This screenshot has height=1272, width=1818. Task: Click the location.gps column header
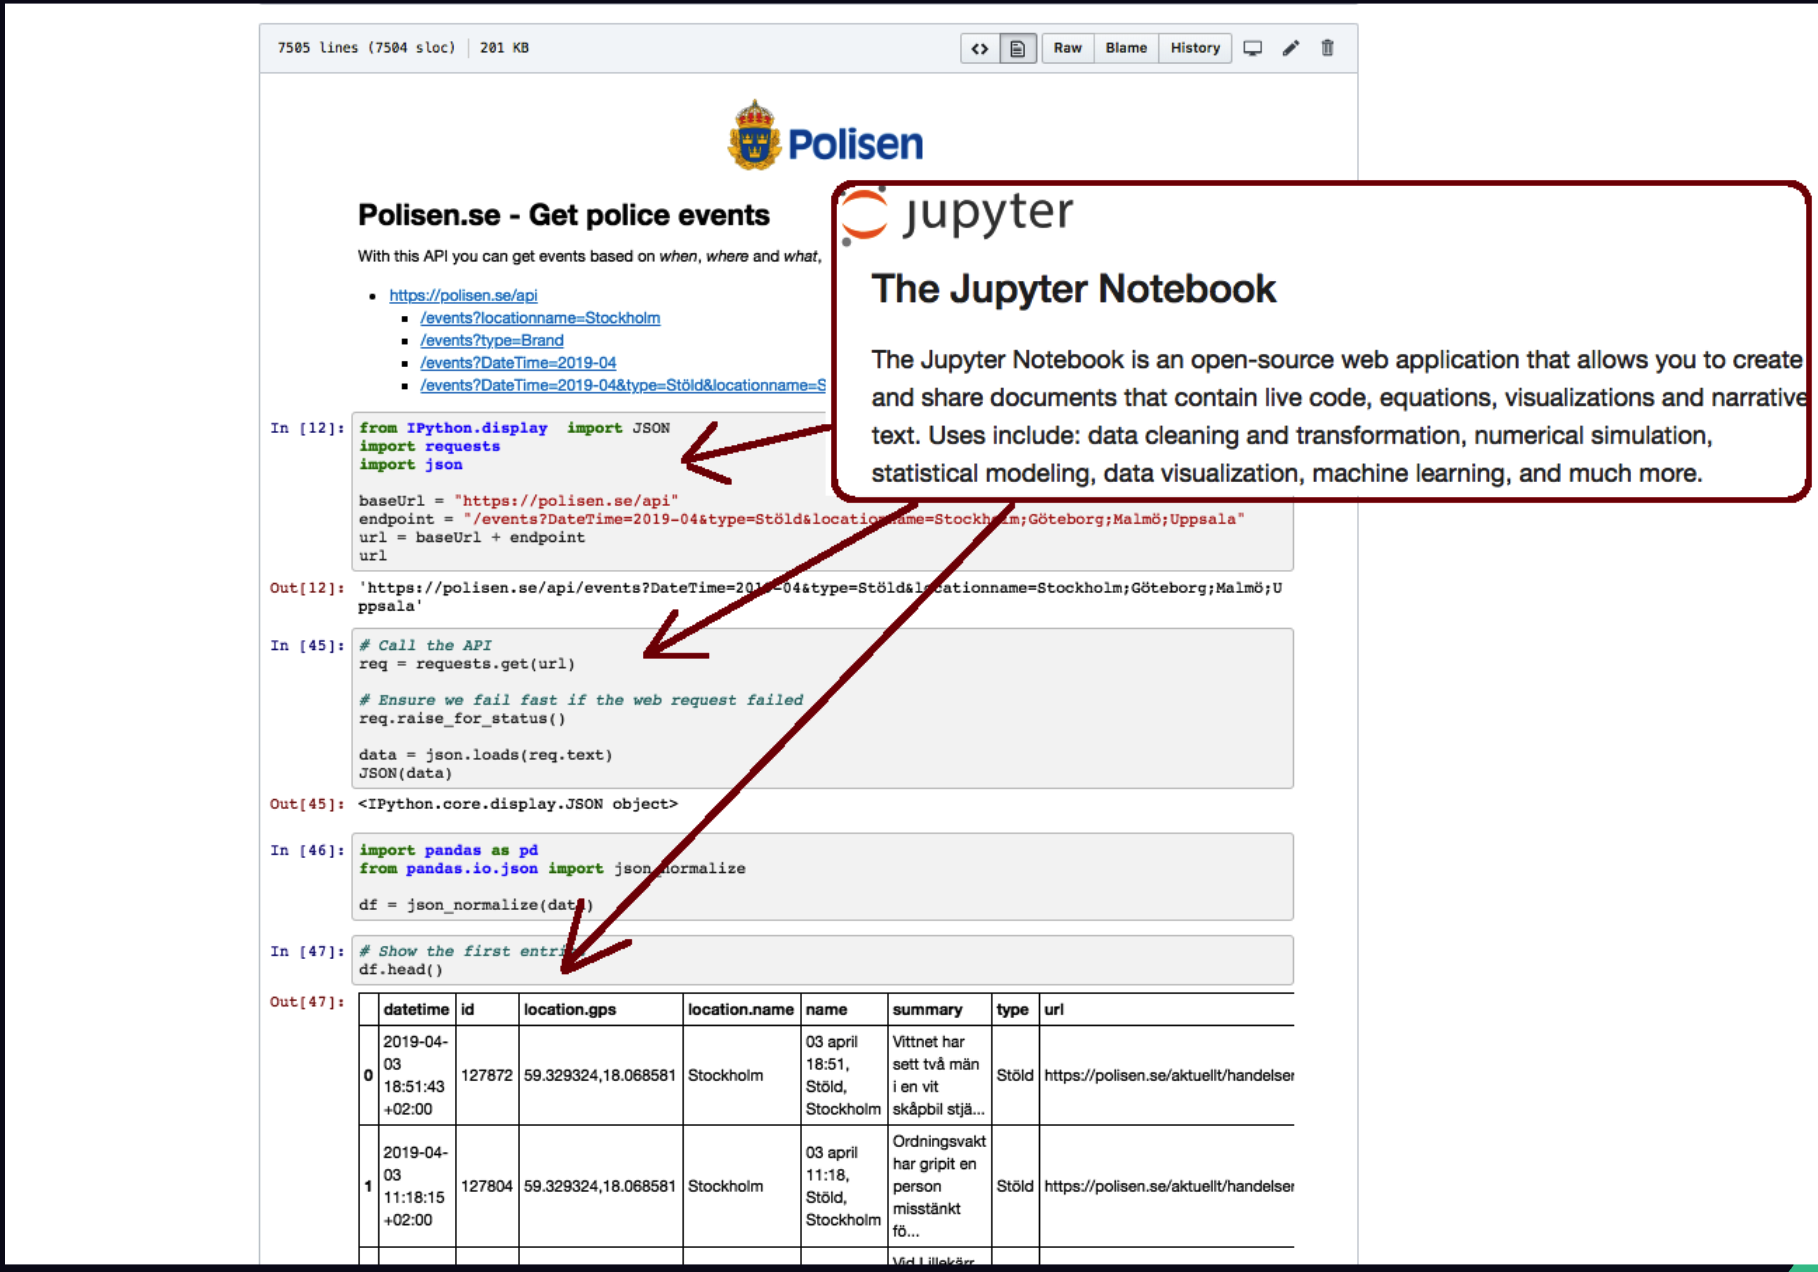[601, 1010]
